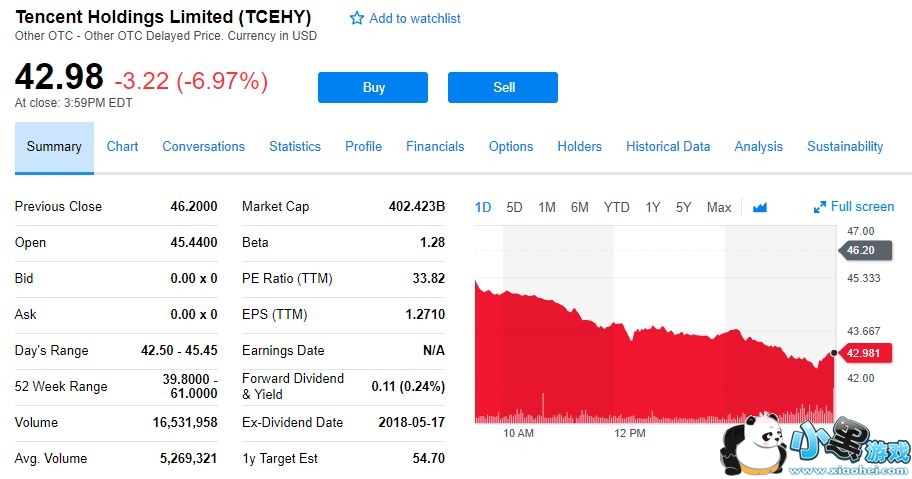Go to the Statistics tab
Image resolution: width=912 pixels, height=479 pixels.
pyautogui.click(x=295, y=146)
